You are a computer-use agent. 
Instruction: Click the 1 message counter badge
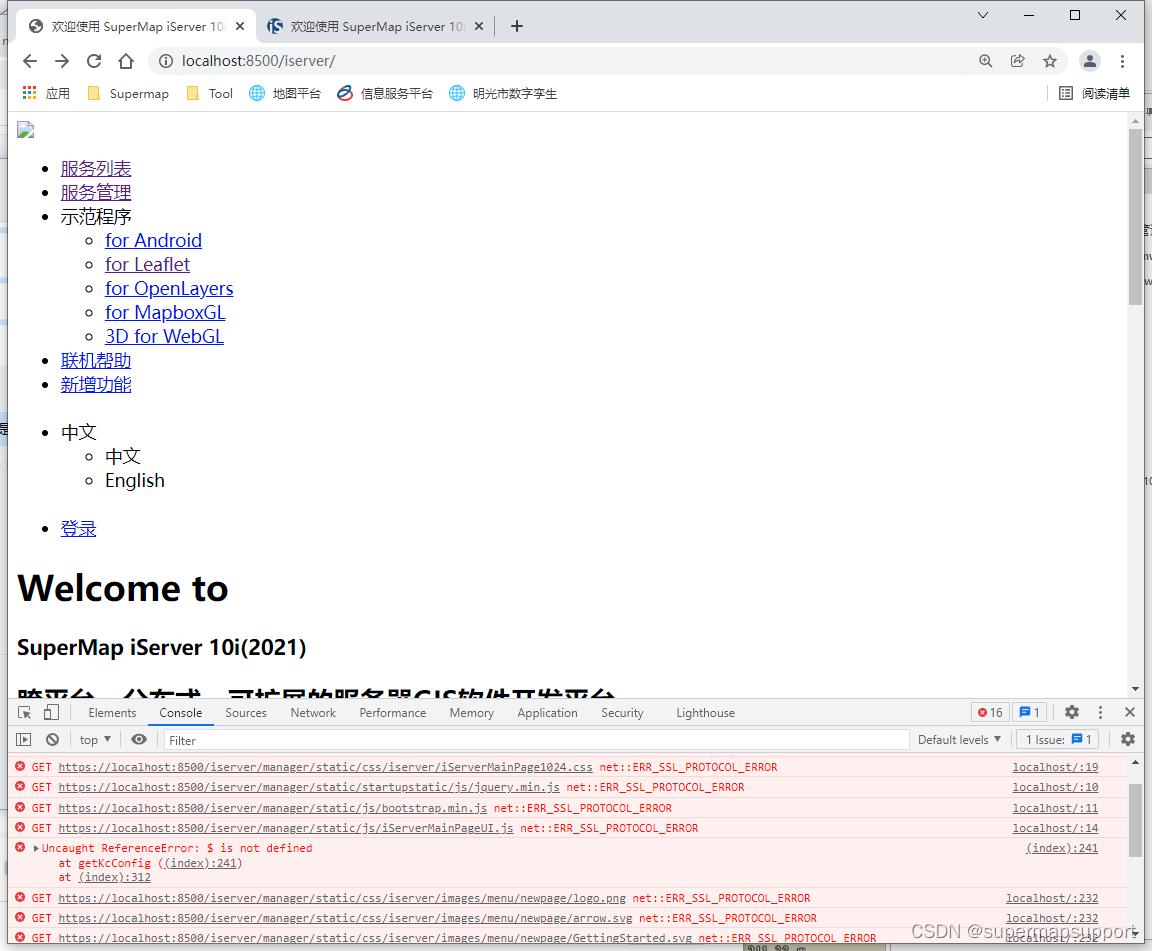tap(1029, 712)
